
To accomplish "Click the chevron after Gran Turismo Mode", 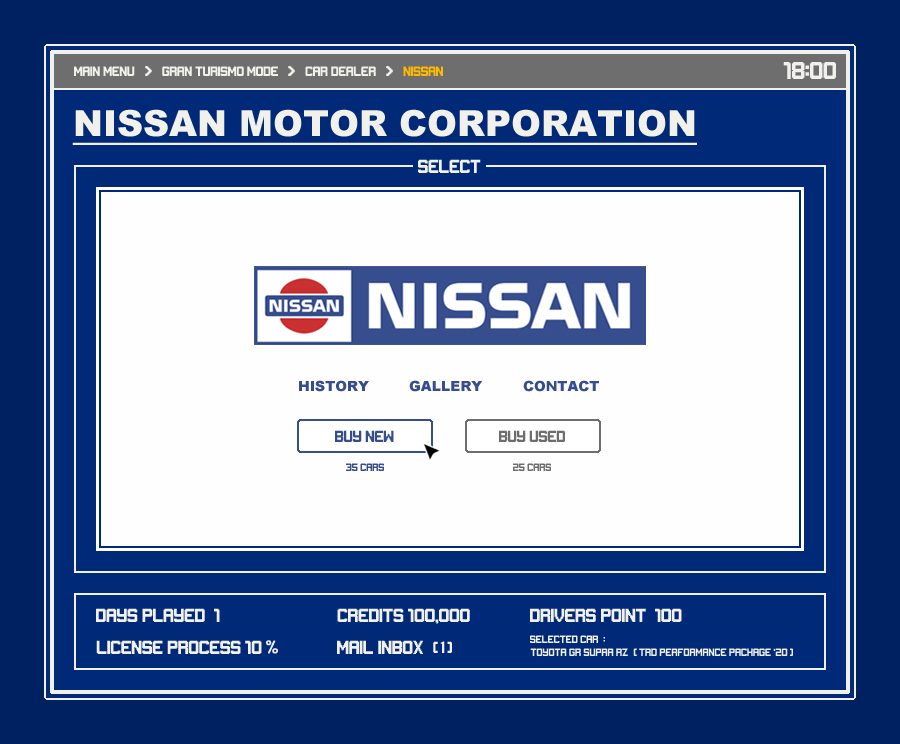I will coord(291,72).
